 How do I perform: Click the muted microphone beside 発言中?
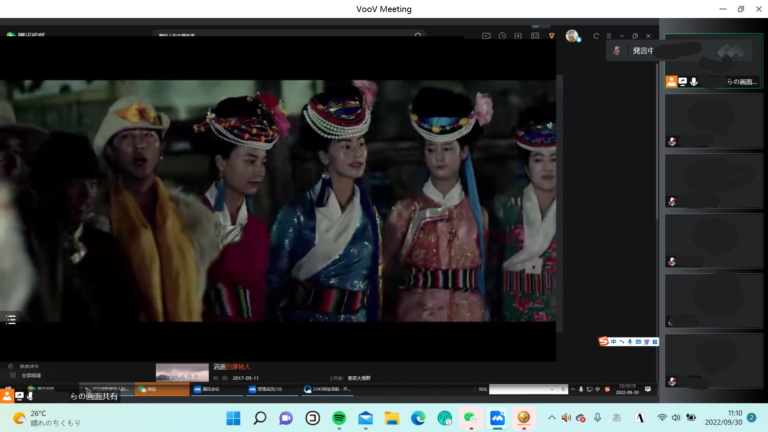point(617,50)
